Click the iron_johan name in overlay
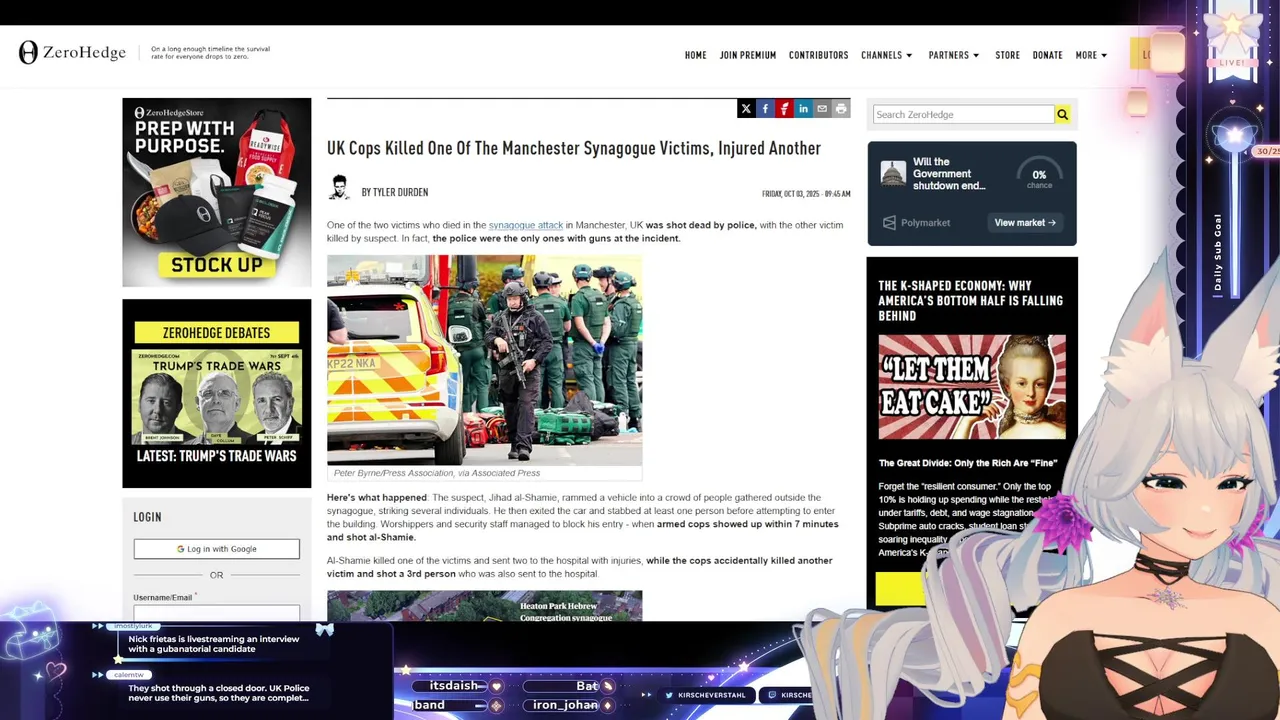Image resolution: width=1280 pixels, height=720 pixels. pyautogui.click(x=565, y=705)
